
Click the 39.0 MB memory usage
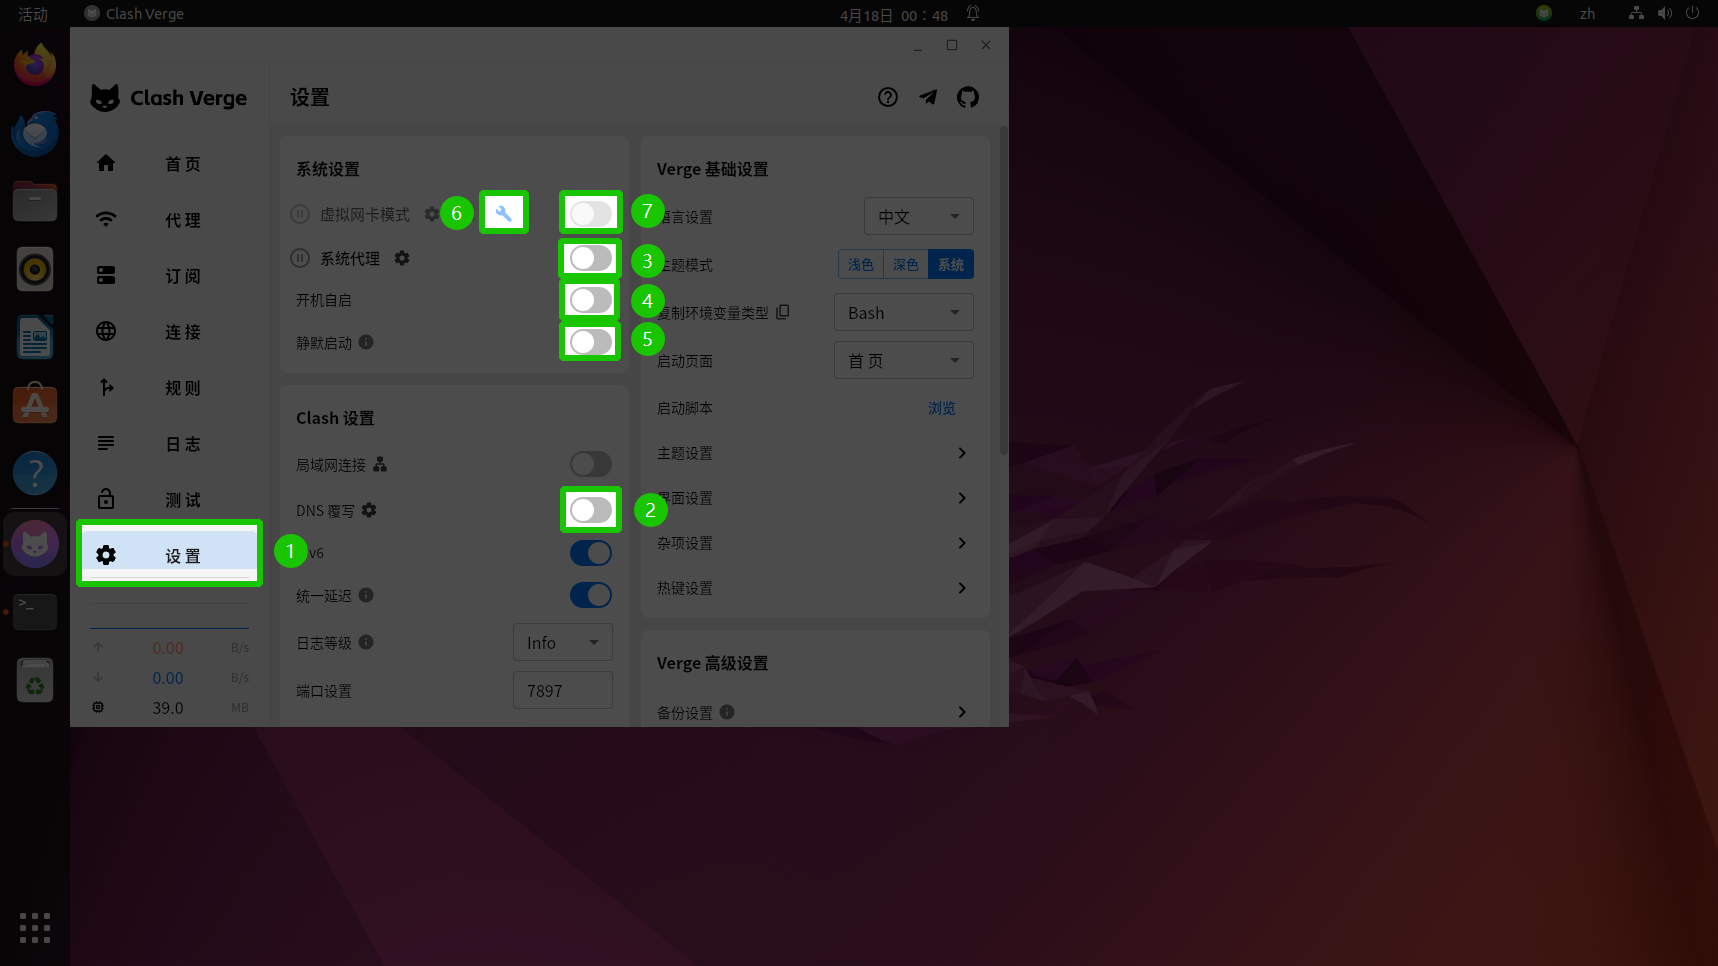[168, 707]
